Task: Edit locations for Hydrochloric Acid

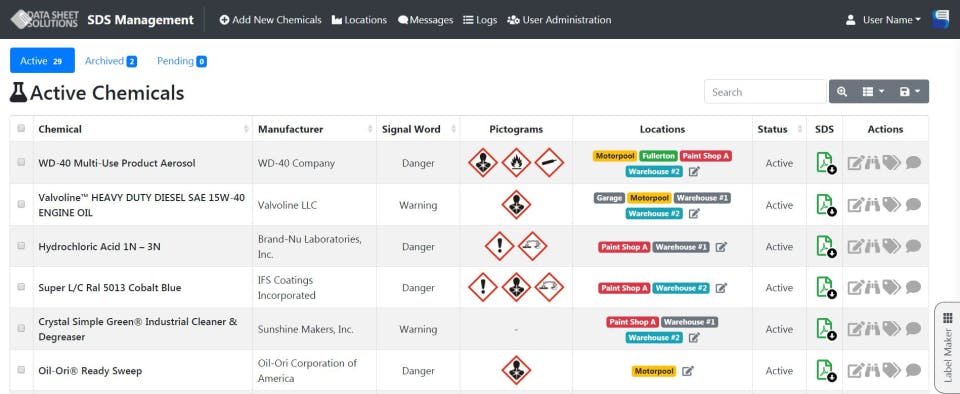Action: tap(721, 247)
